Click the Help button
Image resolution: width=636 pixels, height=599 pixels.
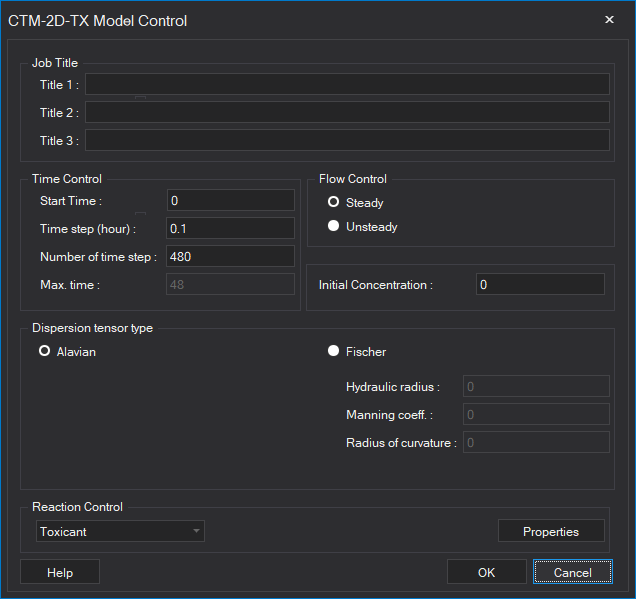[x=60, y=572]
